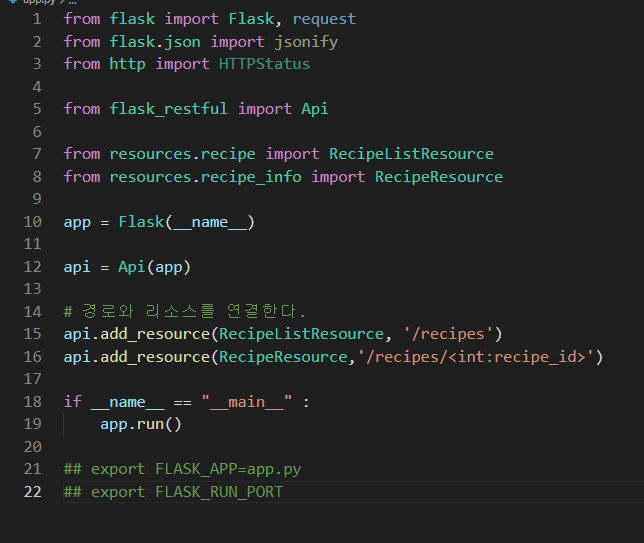Click 'RecipeListResource' argument on line 15
The image size is (644, 543).
point(301,334)
